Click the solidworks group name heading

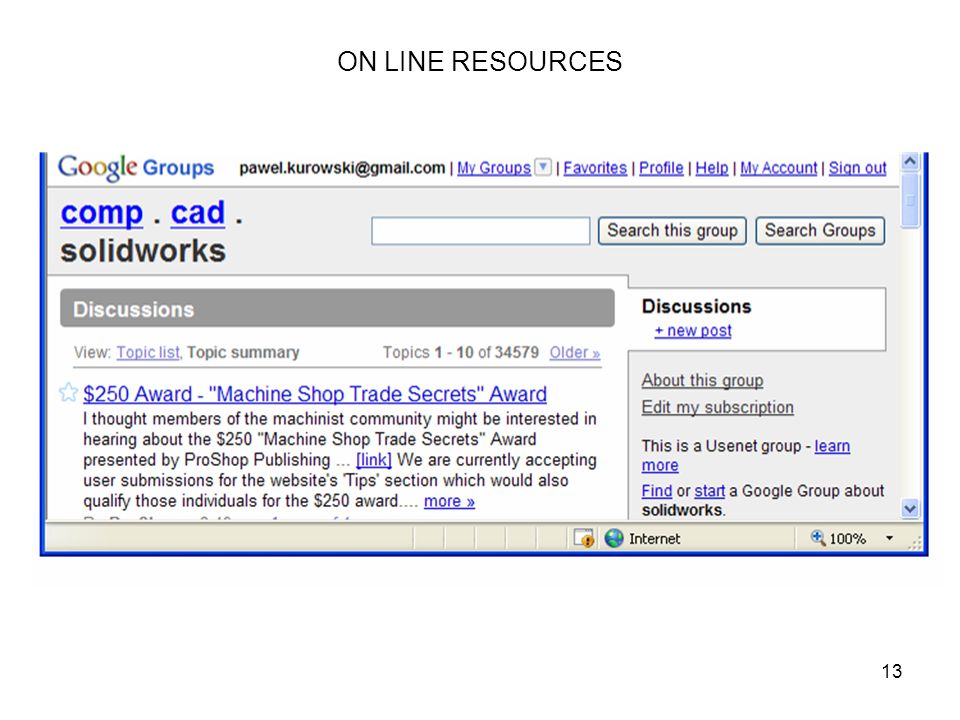pos(143,250)
